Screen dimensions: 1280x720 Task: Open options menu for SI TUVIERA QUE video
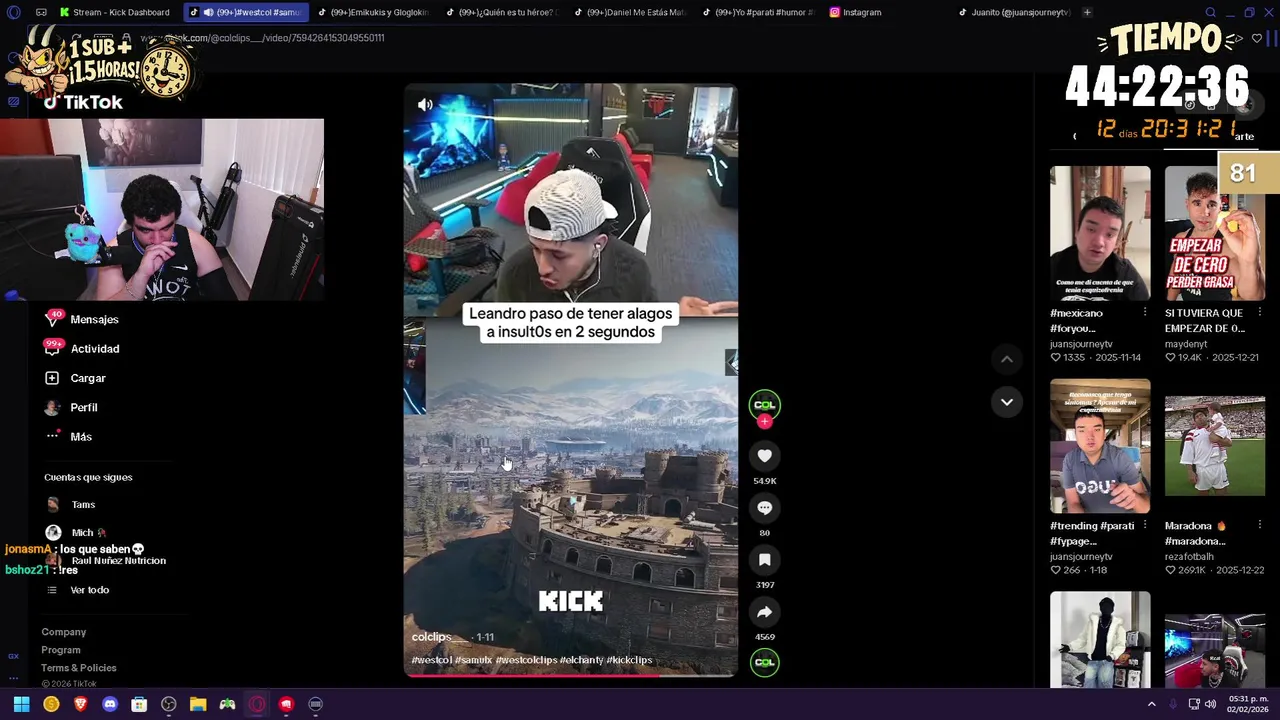pos(1259,313)
